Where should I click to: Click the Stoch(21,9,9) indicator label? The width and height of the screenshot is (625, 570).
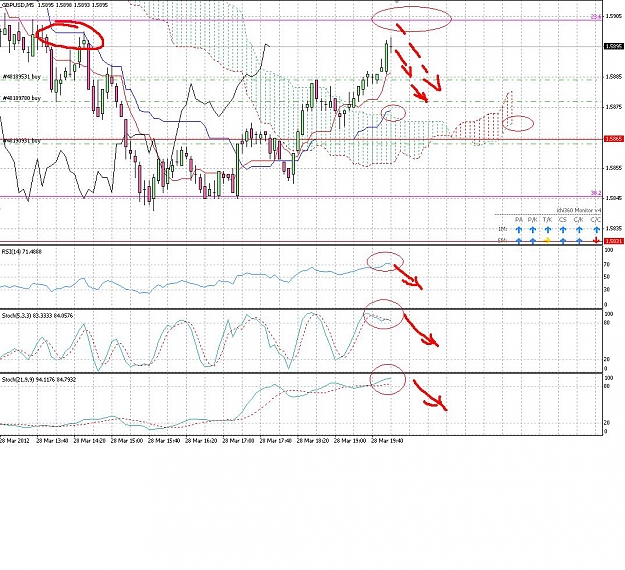tap(39, 379)
